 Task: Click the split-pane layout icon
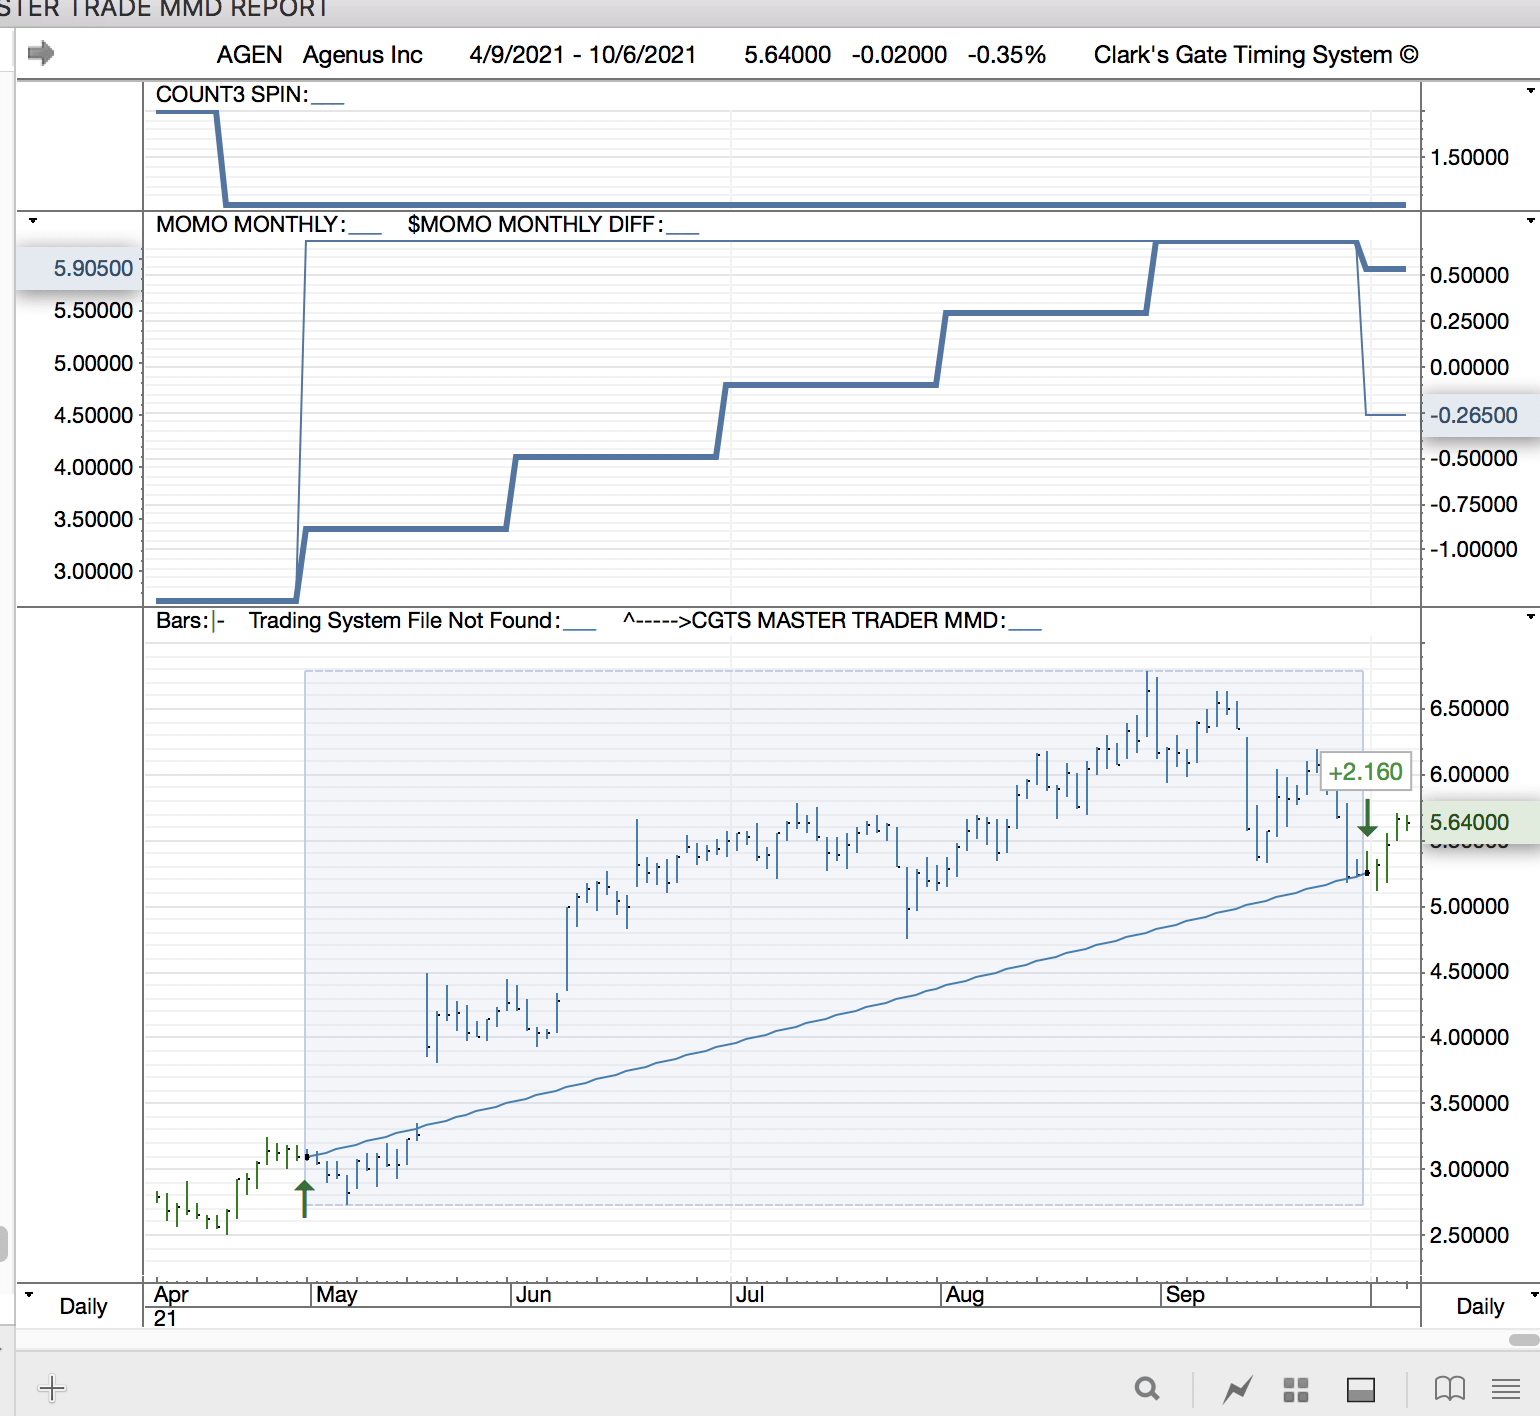pyautogui.click(x=1360, y=1389)
